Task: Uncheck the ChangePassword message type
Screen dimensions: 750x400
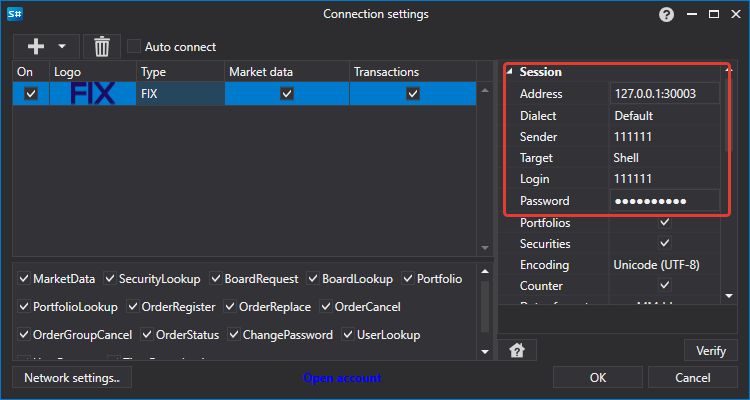Action: [x=233, y=334]
